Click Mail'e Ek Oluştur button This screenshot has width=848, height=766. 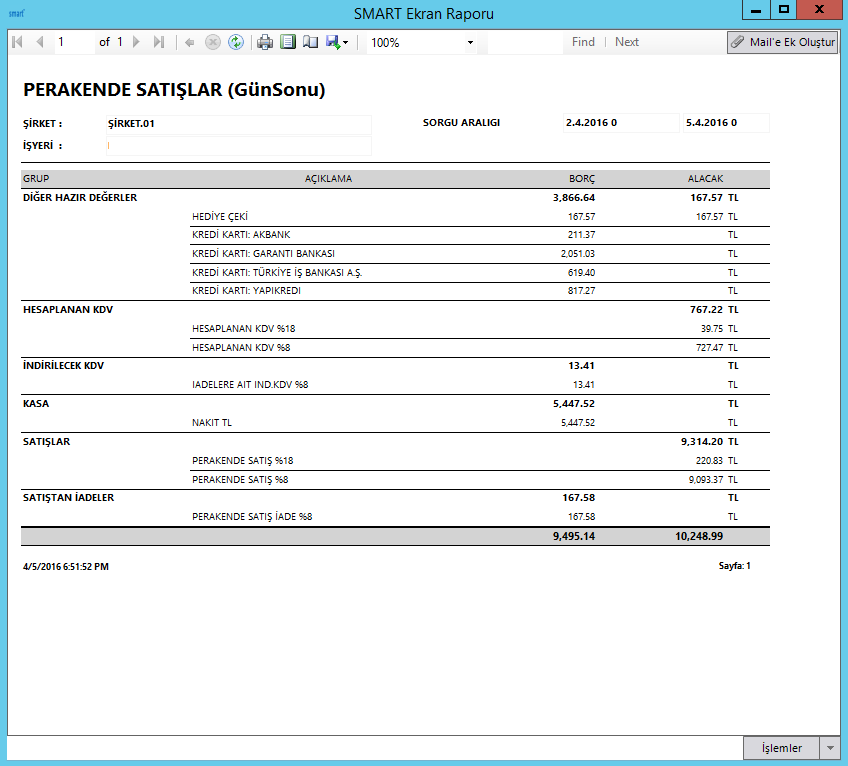[x=782, y=42]
